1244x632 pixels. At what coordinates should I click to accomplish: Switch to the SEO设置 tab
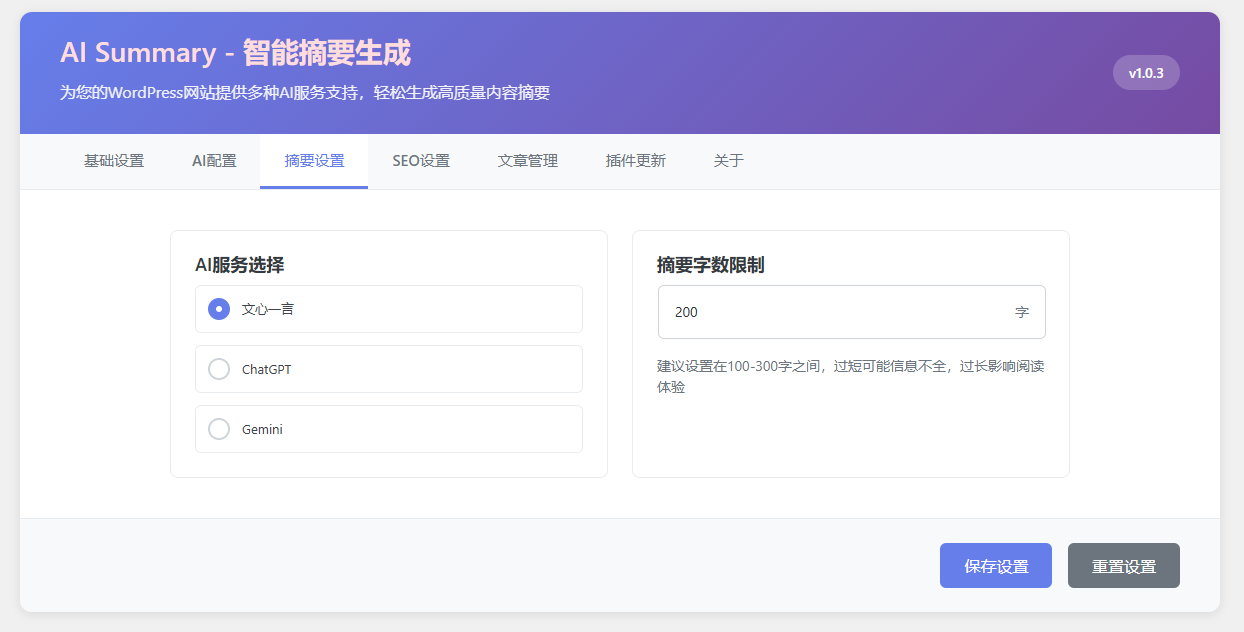pyautogui.click(x=420, y=160)
